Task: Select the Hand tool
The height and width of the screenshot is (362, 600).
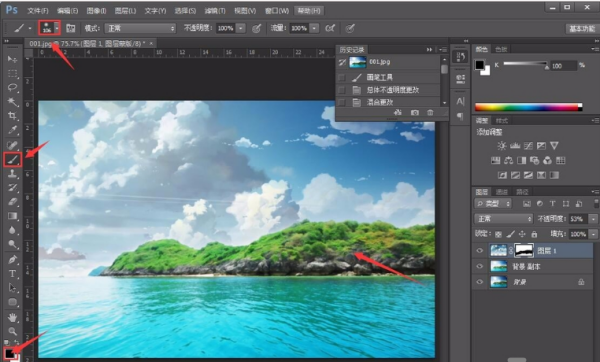Action: (x=13, y=317)
